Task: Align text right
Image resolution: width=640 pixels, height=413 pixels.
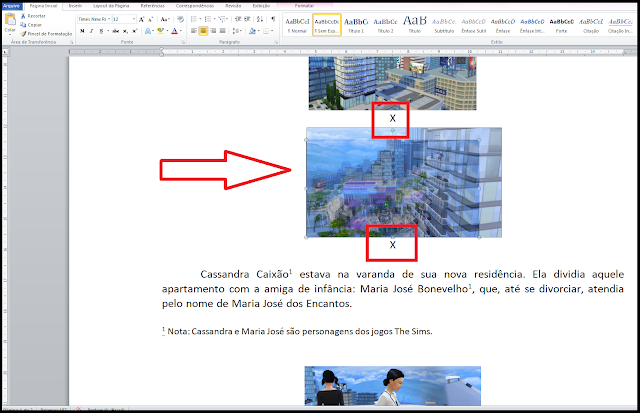Action: coord(213,31)
